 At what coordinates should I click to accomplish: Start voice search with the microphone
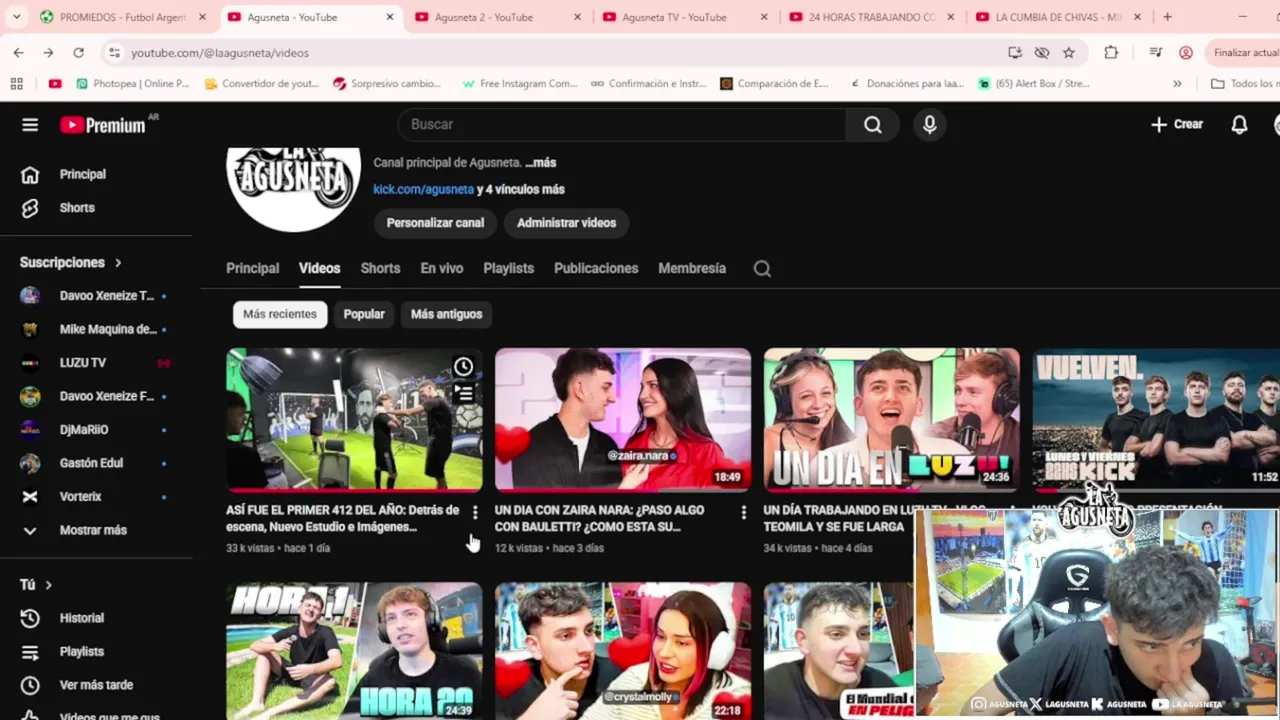[x=930, y=124]
